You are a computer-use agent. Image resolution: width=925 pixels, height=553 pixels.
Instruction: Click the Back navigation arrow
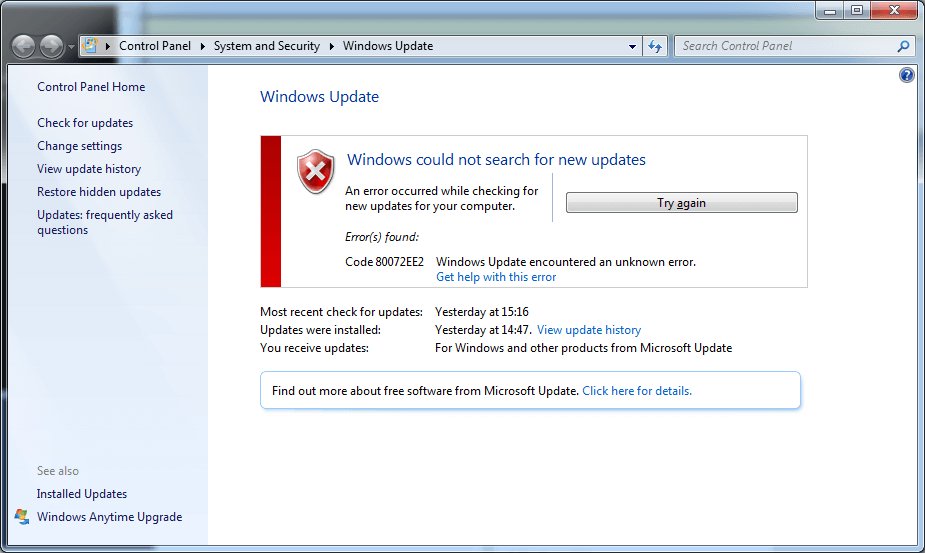(x=24, y=46)
